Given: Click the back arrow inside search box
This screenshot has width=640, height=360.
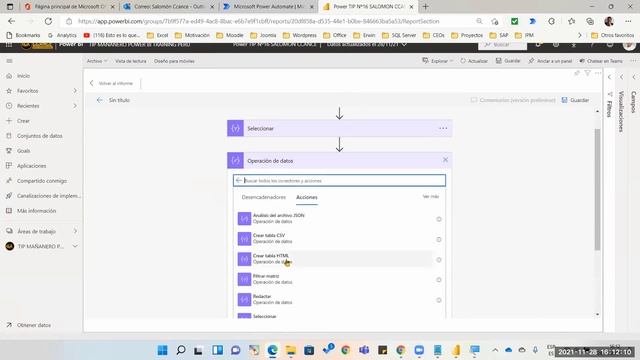Looking at the screenshot, I should tap(239, 180).
